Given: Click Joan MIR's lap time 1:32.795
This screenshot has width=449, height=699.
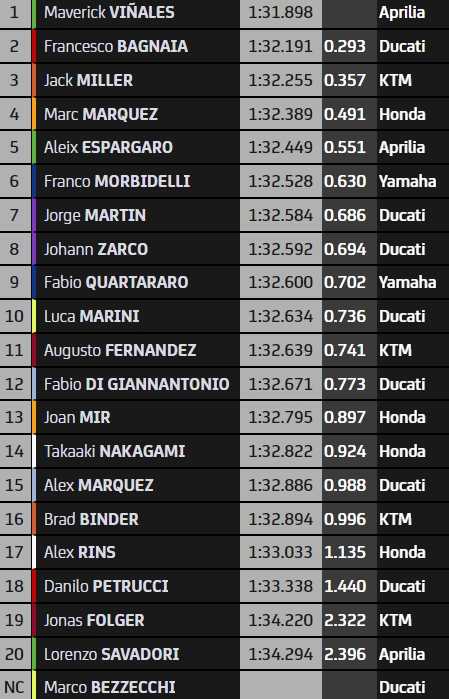Looking at the screenshot, I should tap(280, 417).
